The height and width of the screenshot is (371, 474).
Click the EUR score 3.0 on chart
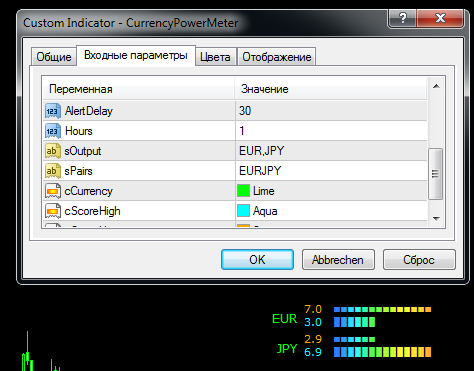[x=313, y=322]
